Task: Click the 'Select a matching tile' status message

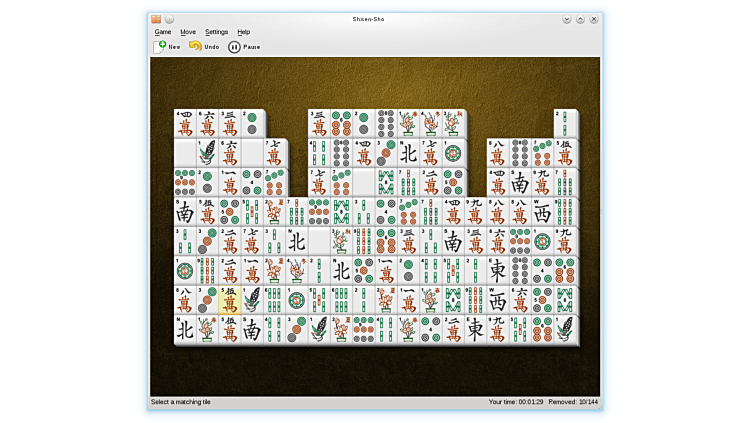Action: pyautogui.click(x=181, y=402)
